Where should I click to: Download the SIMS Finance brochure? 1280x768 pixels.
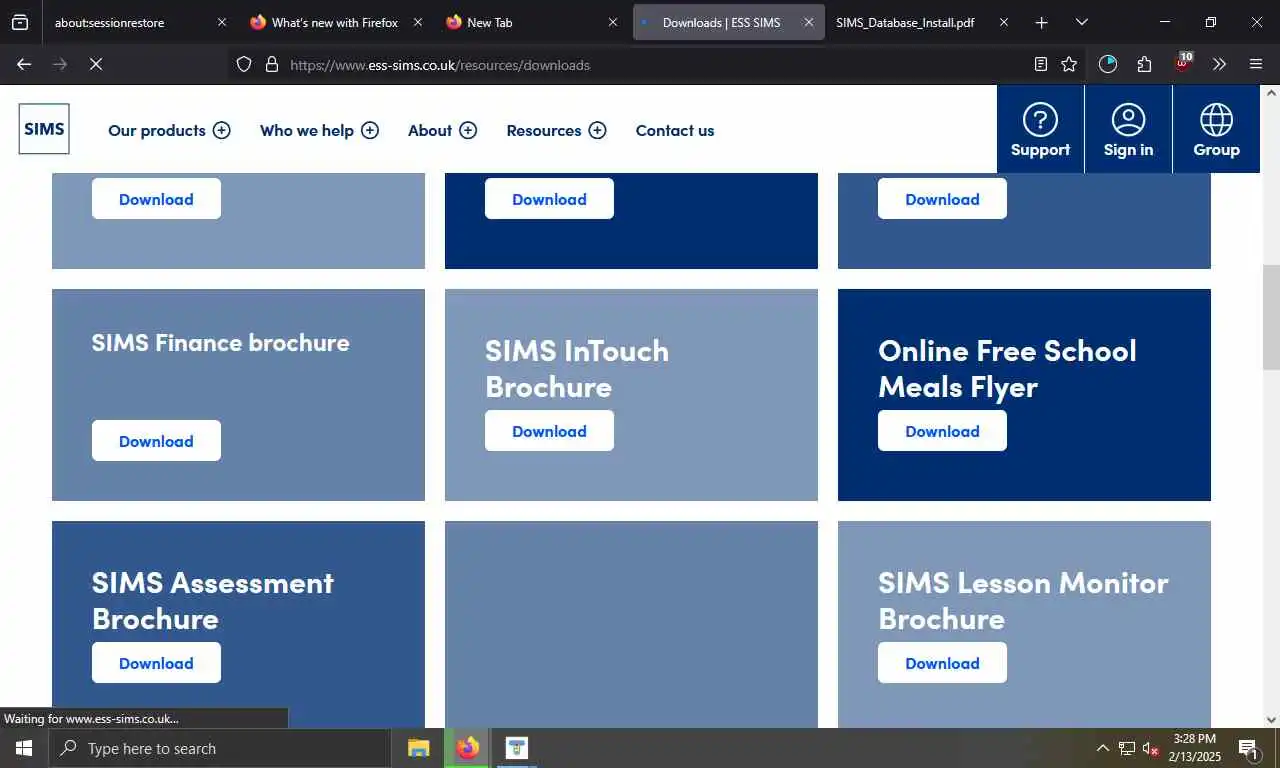click(156, 441)
